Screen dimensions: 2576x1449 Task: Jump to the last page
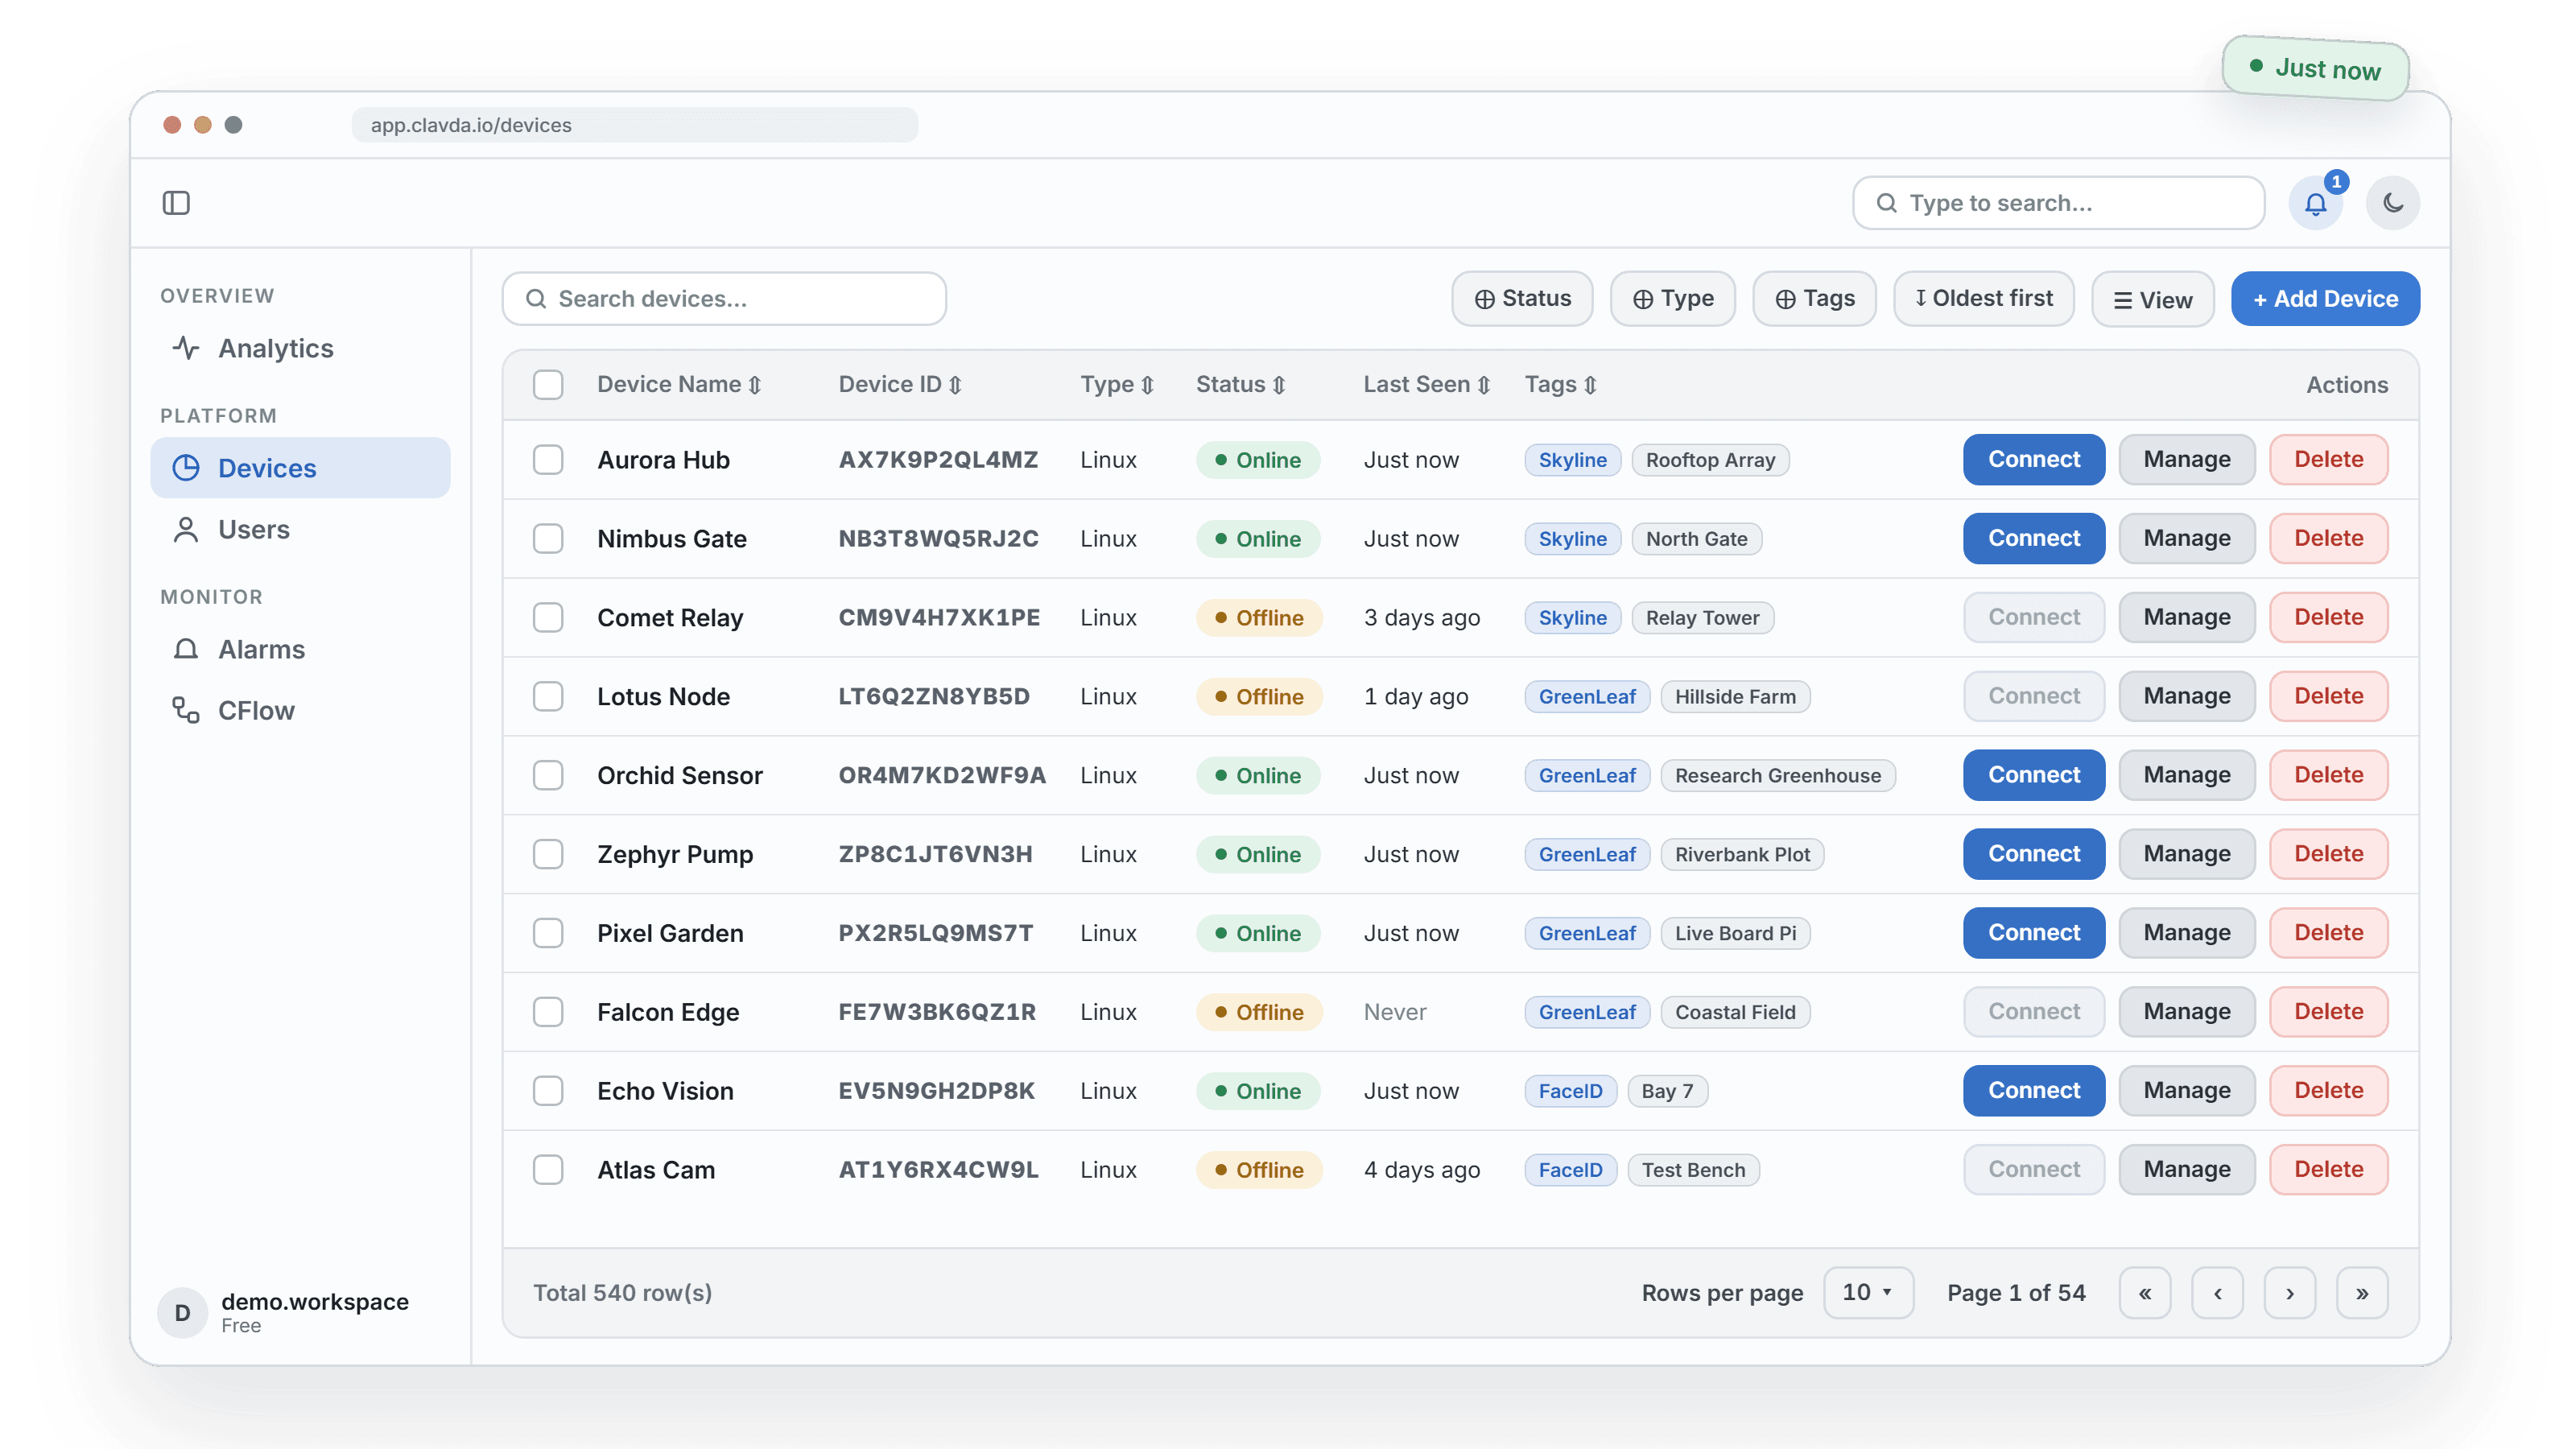[2362, 1293]
